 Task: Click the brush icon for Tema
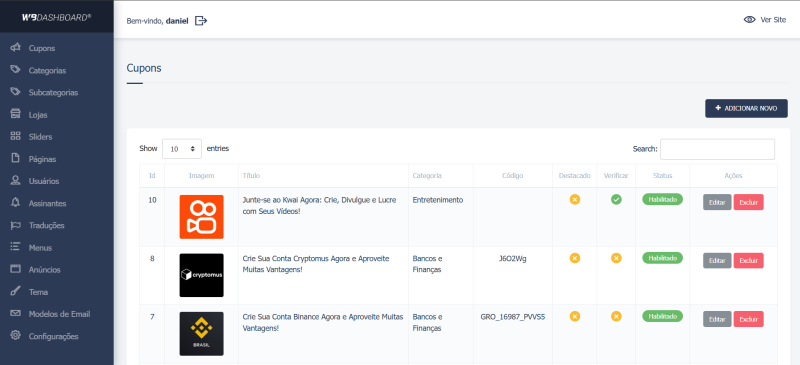click(x=15, y=291)
